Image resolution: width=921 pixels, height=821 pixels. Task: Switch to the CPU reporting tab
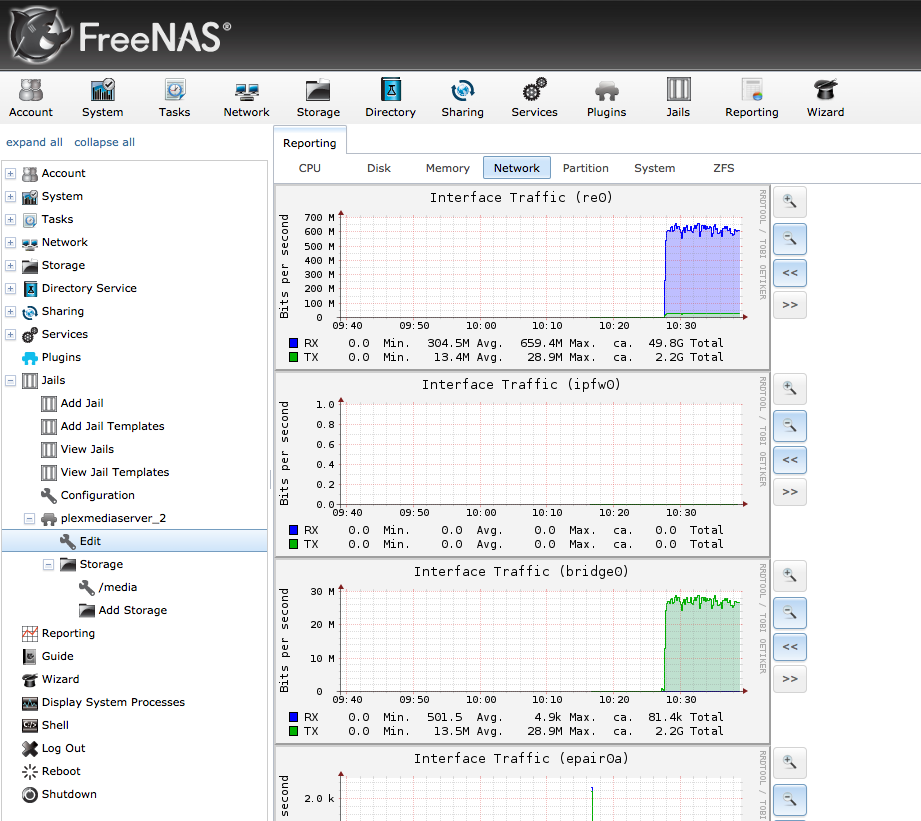310,168
